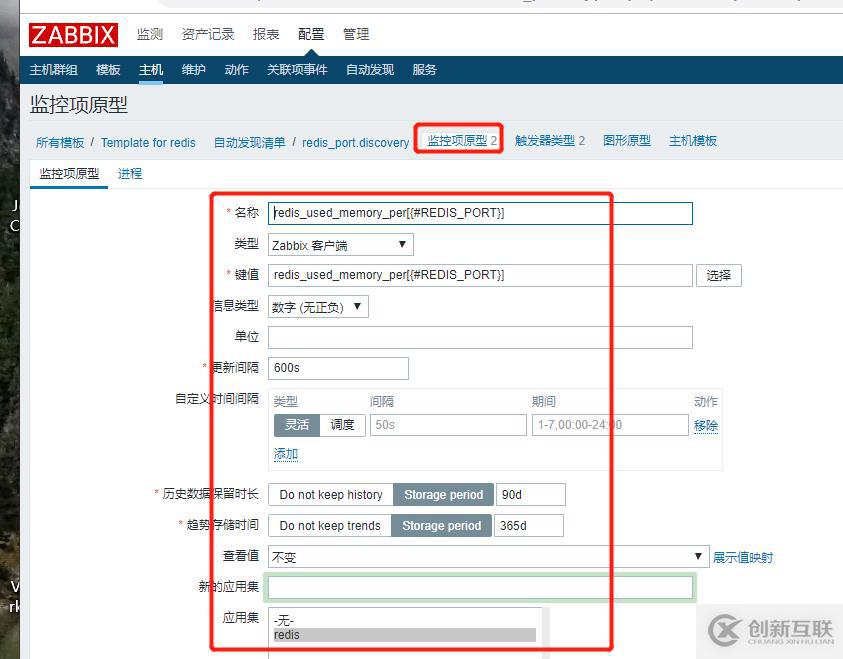Open 图形原型 link
The height and width of the screenshot is (659, 843).
[x=627, y=141]
